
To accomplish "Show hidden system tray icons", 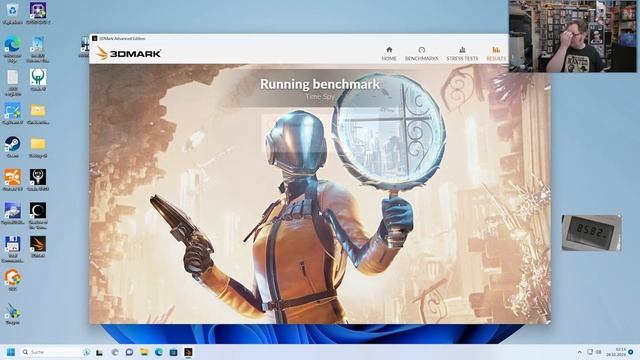I will (x=580, y=352).
